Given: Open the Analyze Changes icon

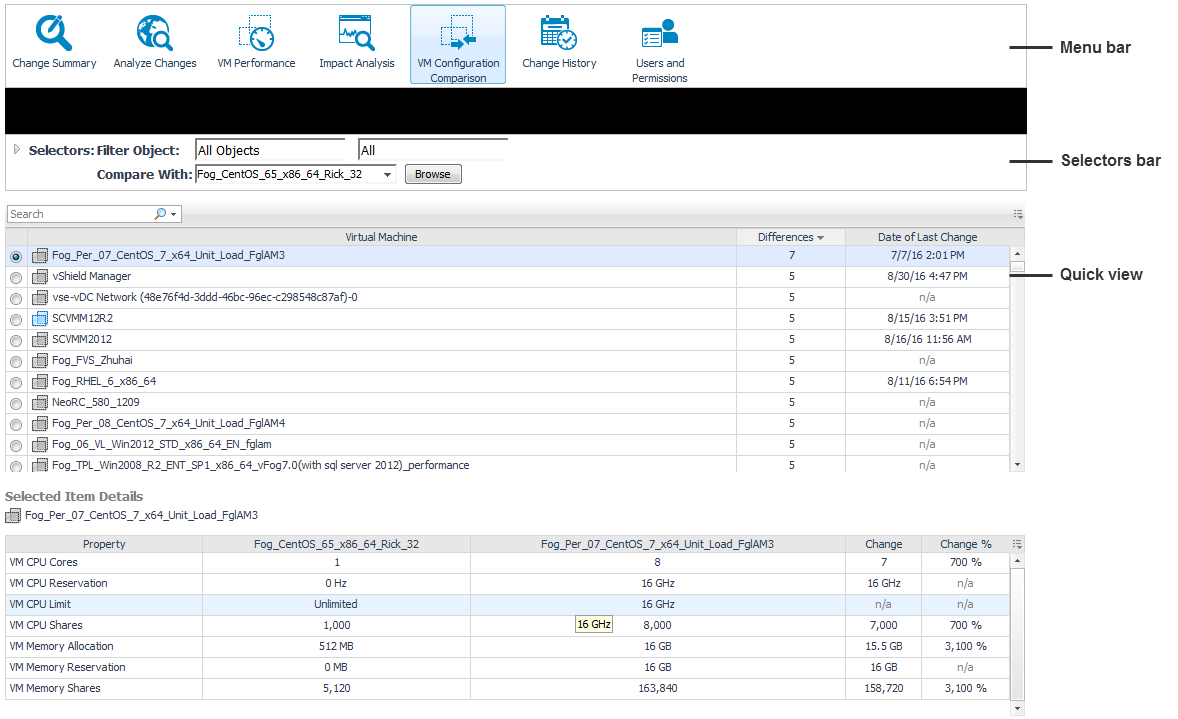Looking at the screenshot, I should click(x=155, y=35).
